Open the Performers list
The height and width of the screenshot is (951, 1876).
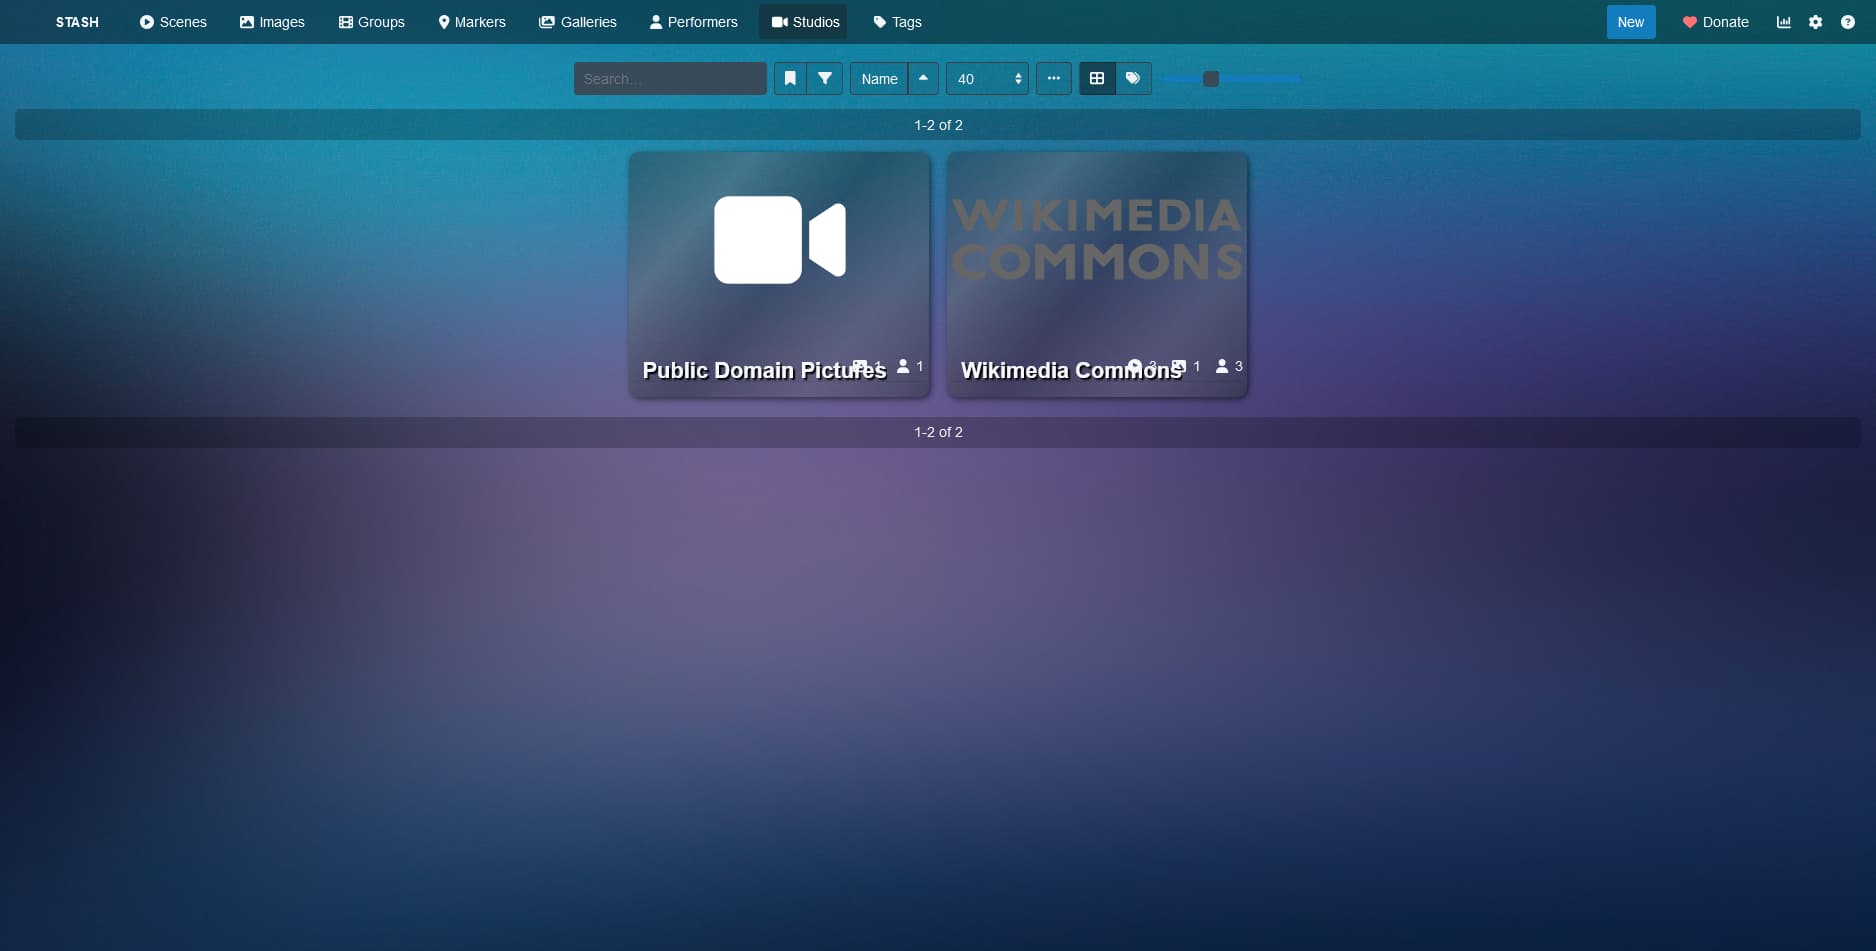pyautogui.click(x=694, y=22)
